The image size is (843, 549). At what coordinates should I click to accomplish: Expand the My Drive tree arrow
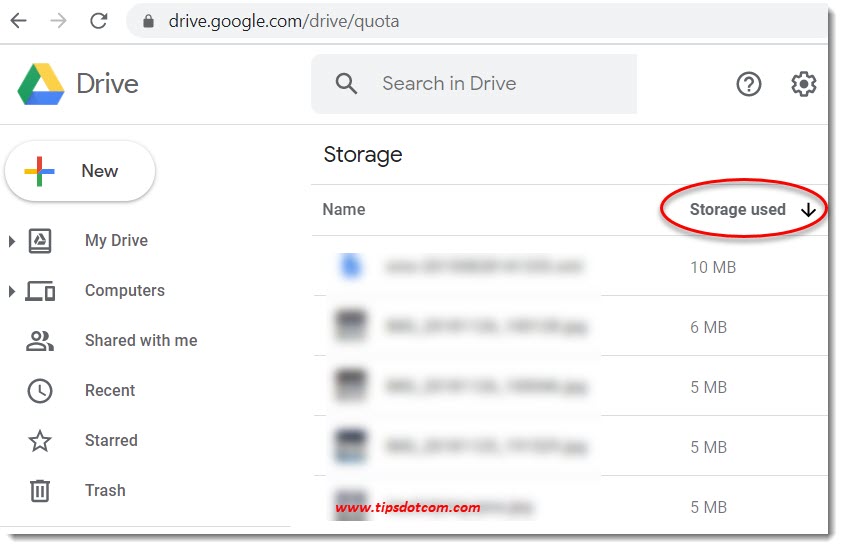(11, 241)
